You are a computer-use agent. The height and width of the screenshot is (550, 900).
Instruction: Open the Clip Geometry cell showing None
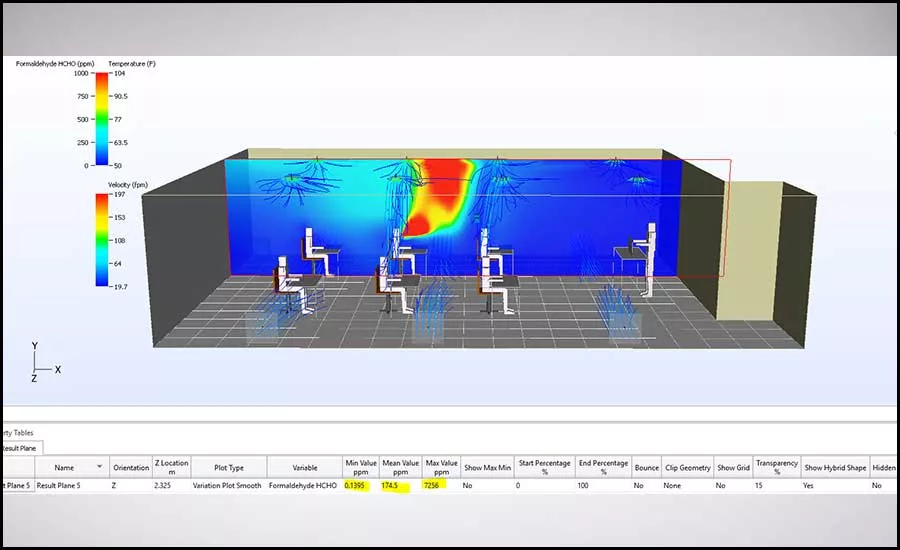pos(688,485)
